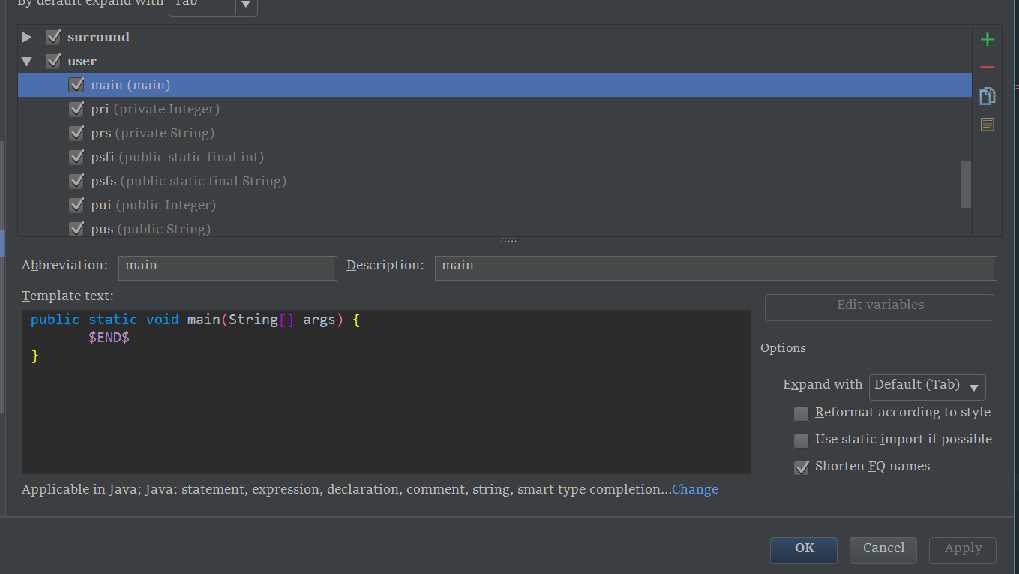1019x574 pixels.
Task: Select the pri (private Integer) row
Action: pos(495,109)
